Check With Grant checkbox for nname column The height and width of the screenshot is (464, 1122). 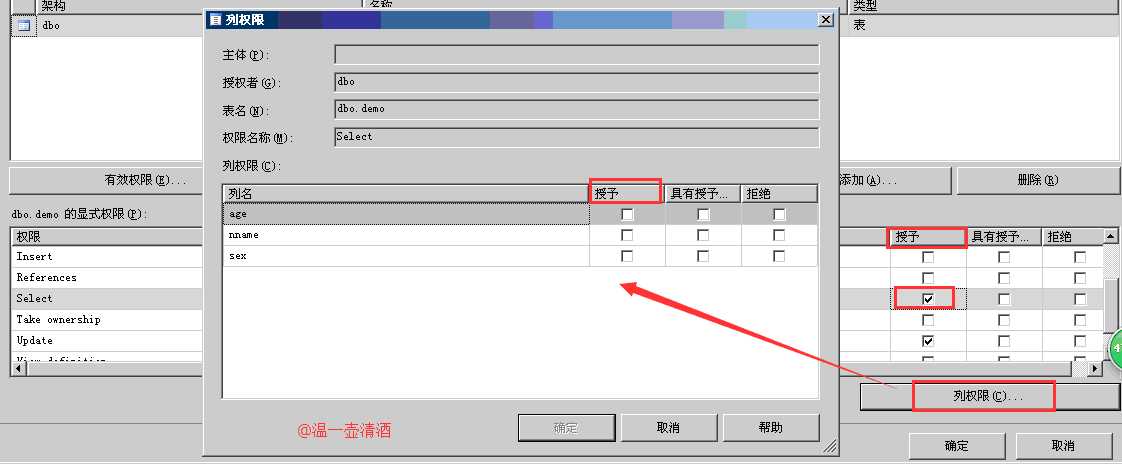[x=703, y=235]
